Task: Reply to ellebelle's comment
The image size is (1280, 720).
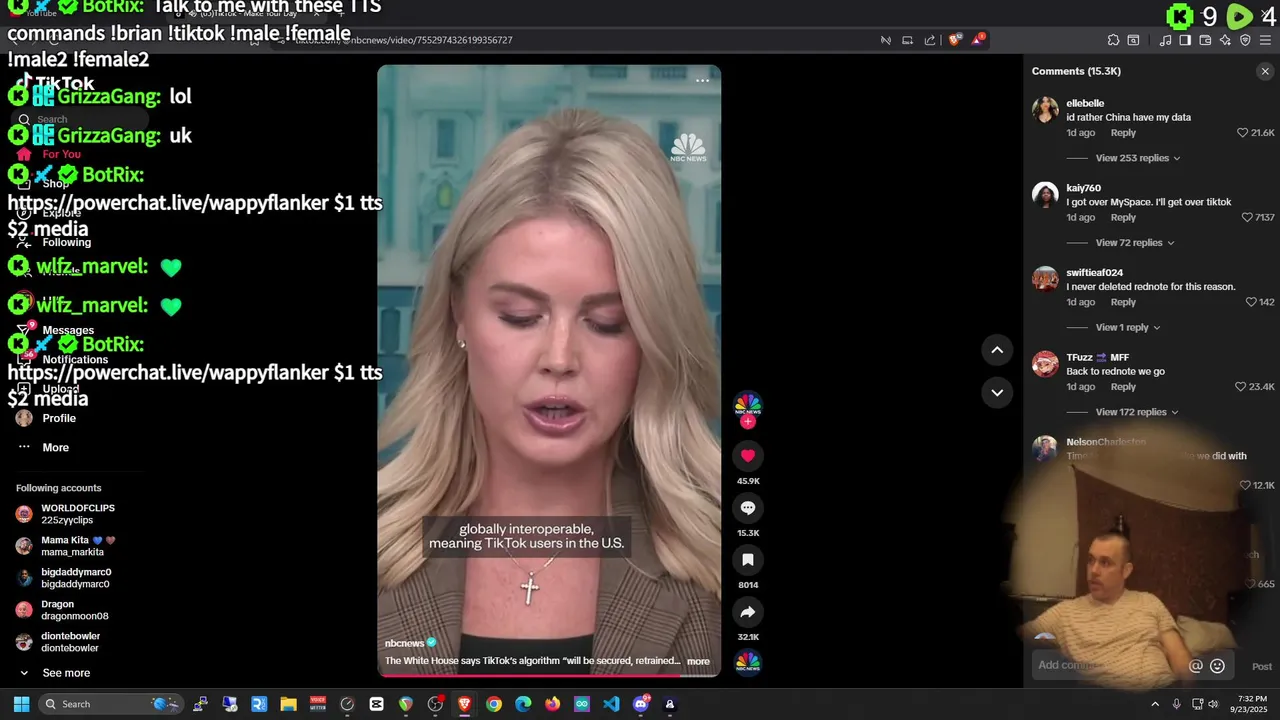Action: [x=1123, y=133]
